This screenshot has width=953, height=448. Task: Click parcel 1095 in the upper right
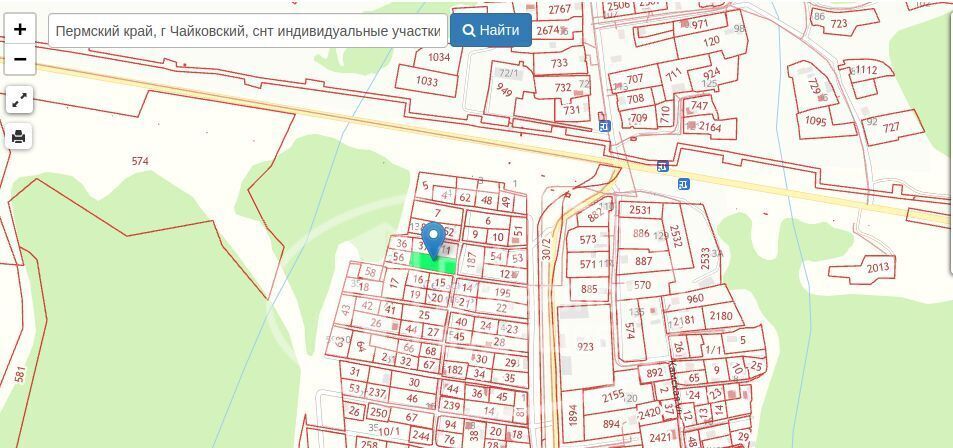click(815, 121)
